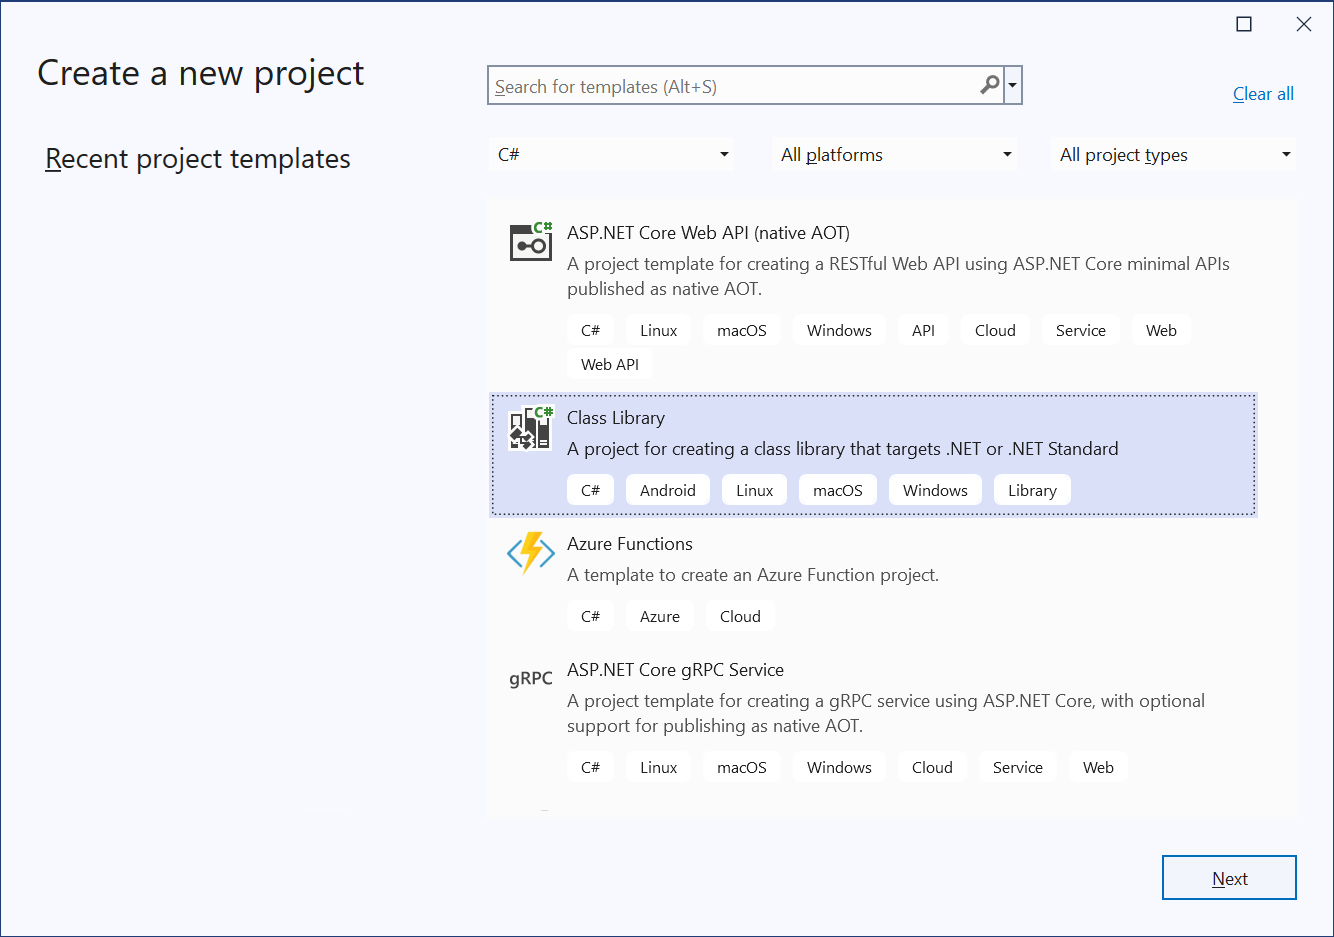Click the 'Create a new project' heading
Viewport: 1334px width, 937px height.
201,73
